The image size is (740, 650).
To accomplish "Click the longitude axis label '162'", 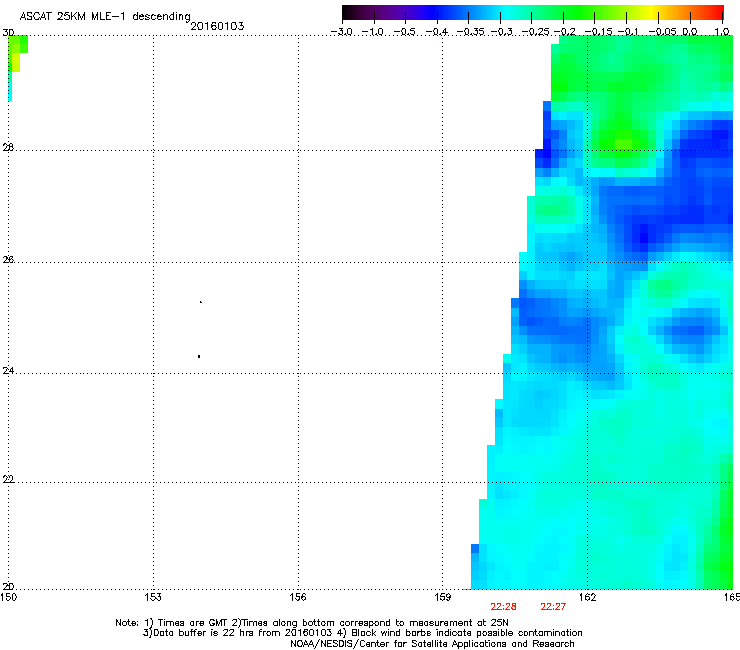I will point(587,597).
